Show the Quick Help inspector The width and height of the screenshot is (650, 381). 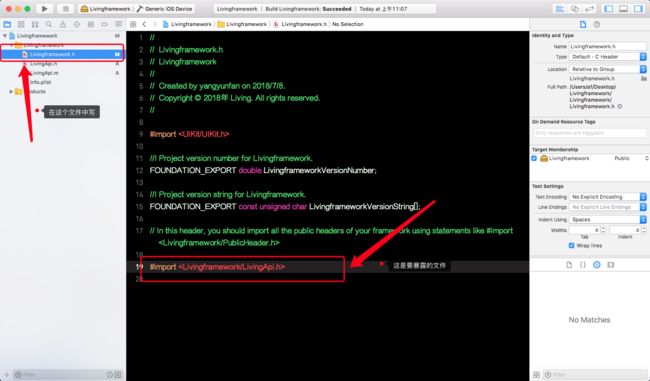(x=597, y=24)
